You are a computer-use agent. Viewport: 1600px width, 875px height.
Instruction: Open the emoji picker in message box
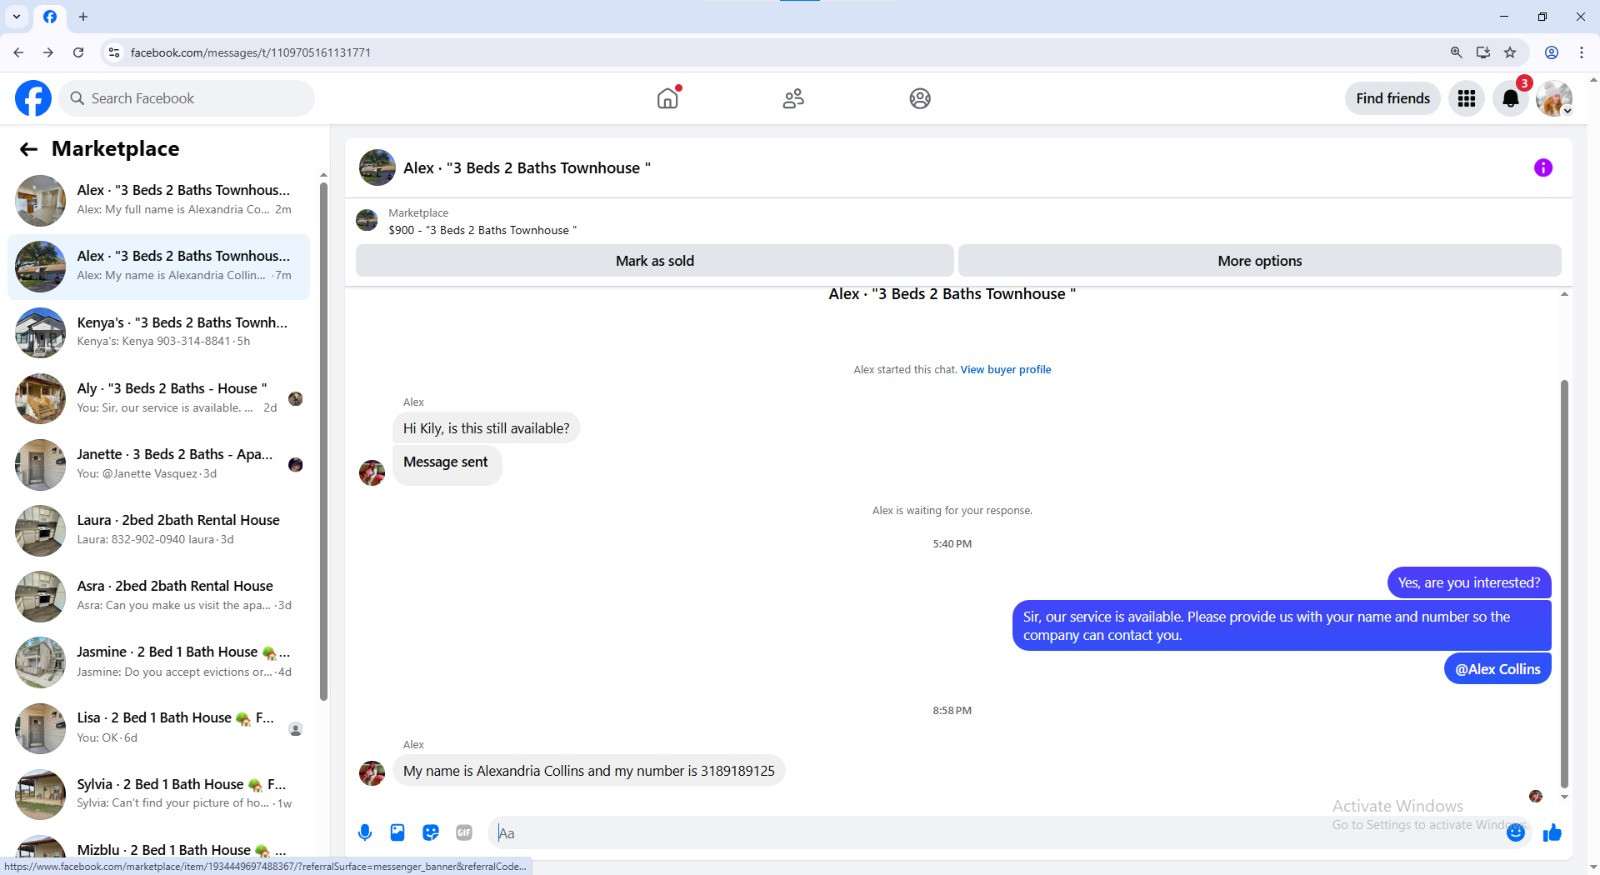pos(1516,832)
